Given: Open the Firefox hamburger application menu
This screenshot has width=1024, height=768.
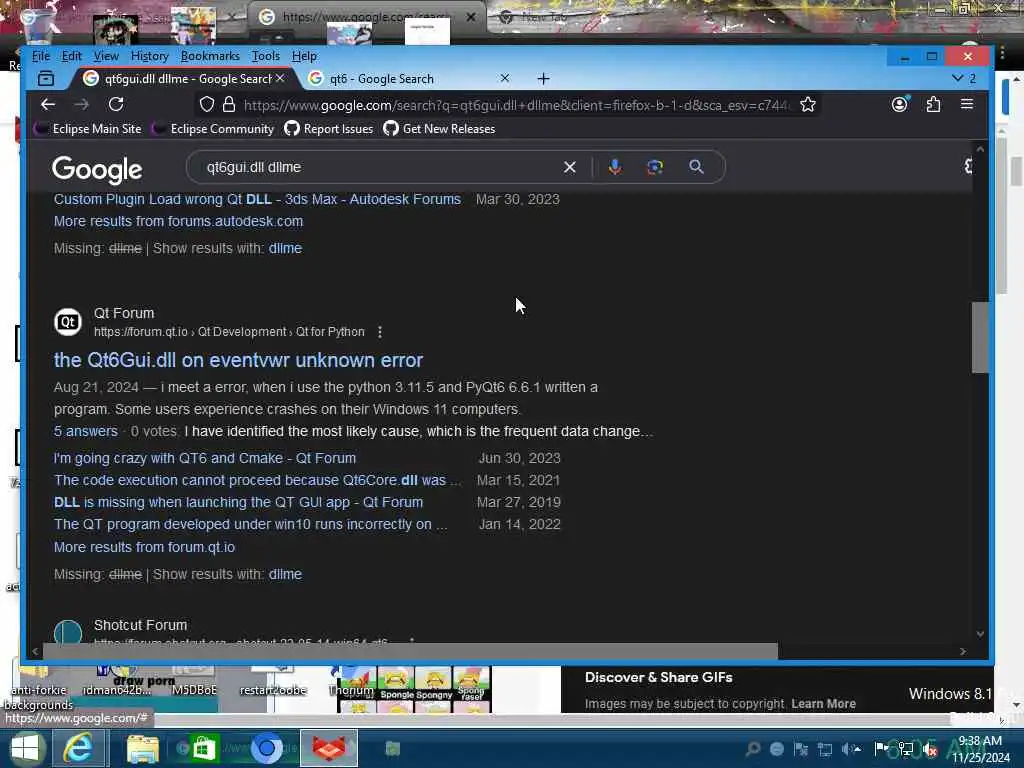Looking at the screenshot, I should tap(967, 104).
